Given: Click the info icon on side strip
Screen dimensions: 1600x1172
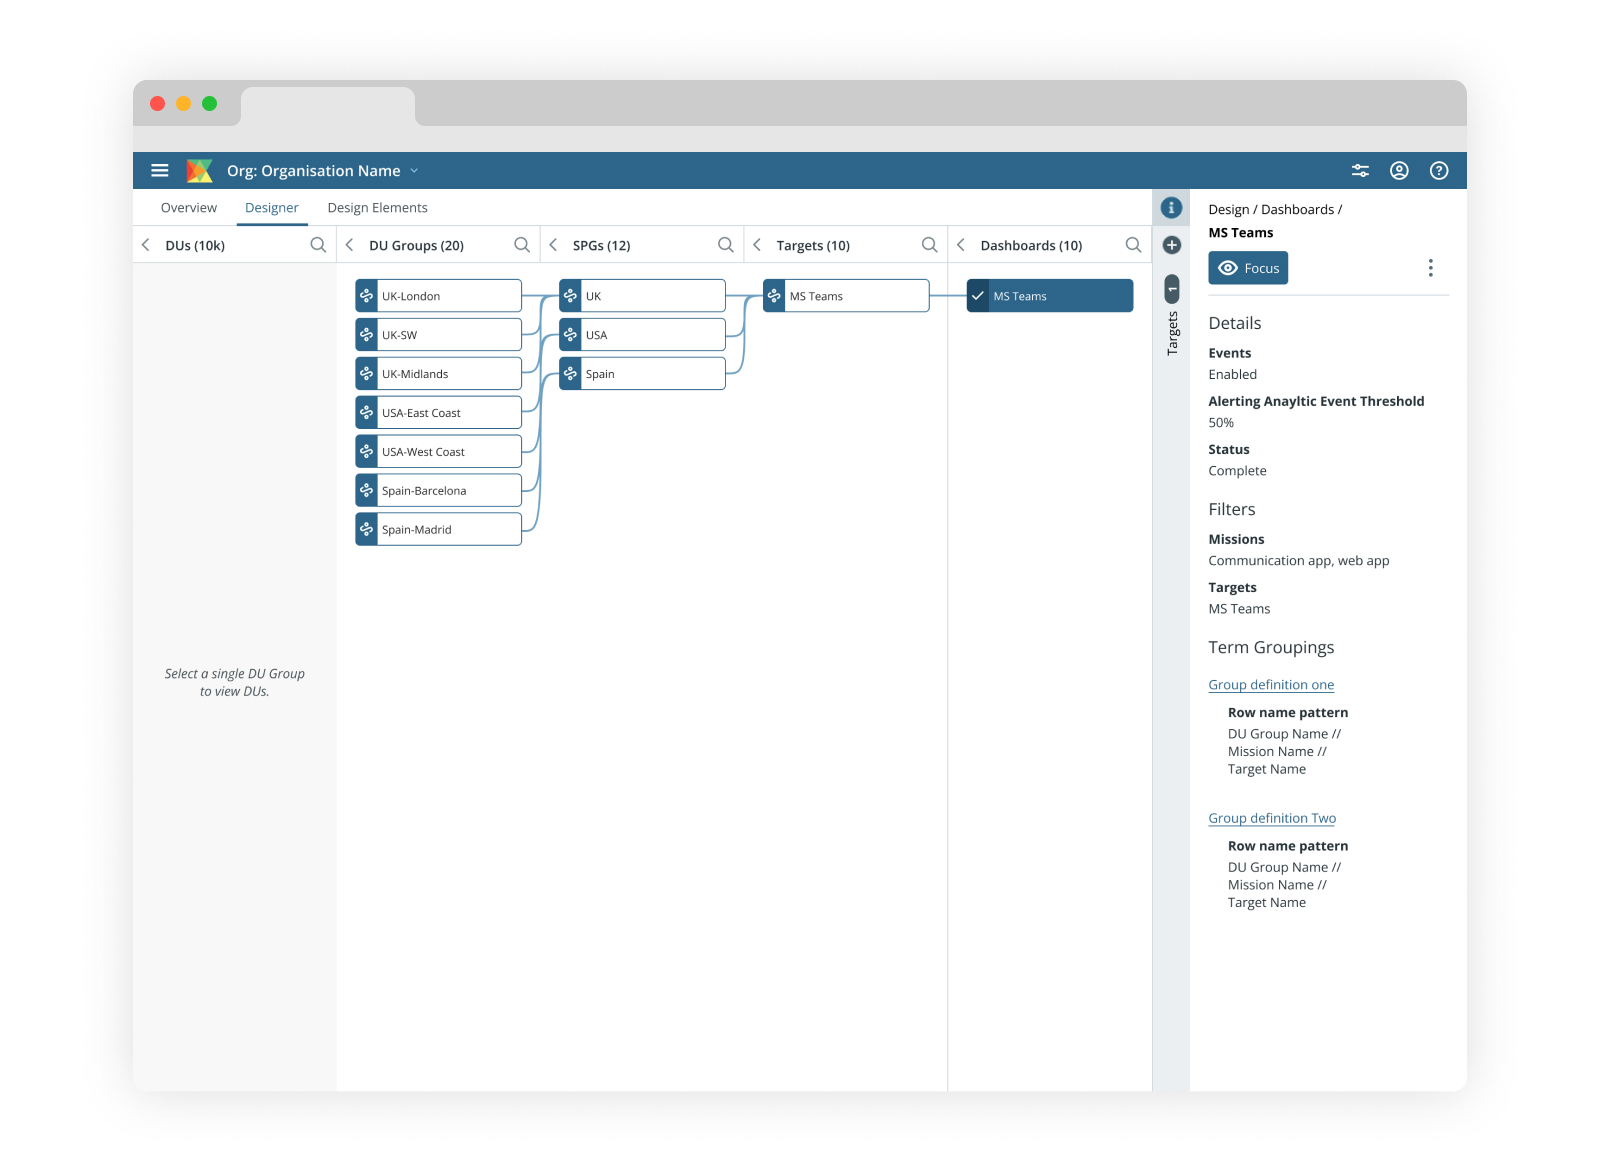Looking at the screenshot, I should (x=1171, y=208).
